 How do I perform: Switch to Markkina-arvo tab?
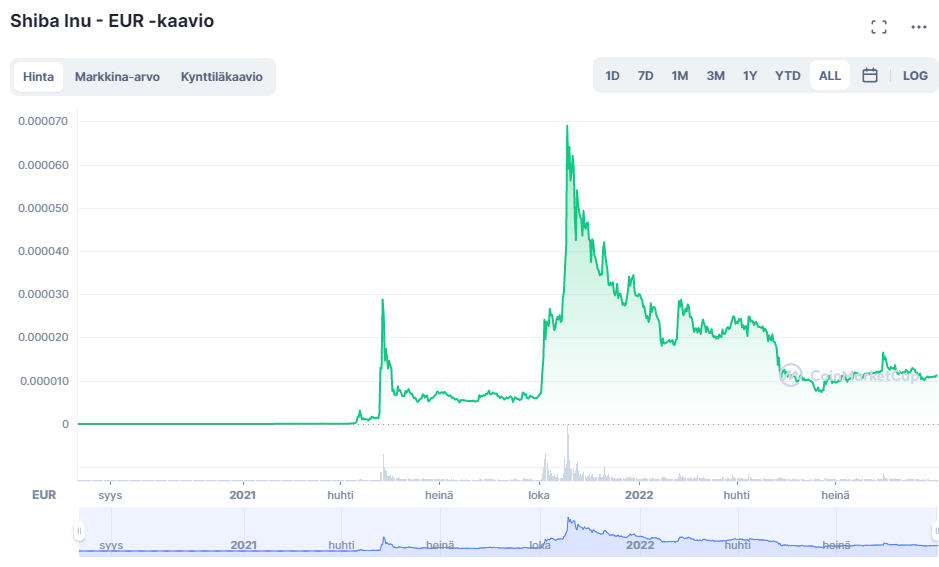coord(117,77)
